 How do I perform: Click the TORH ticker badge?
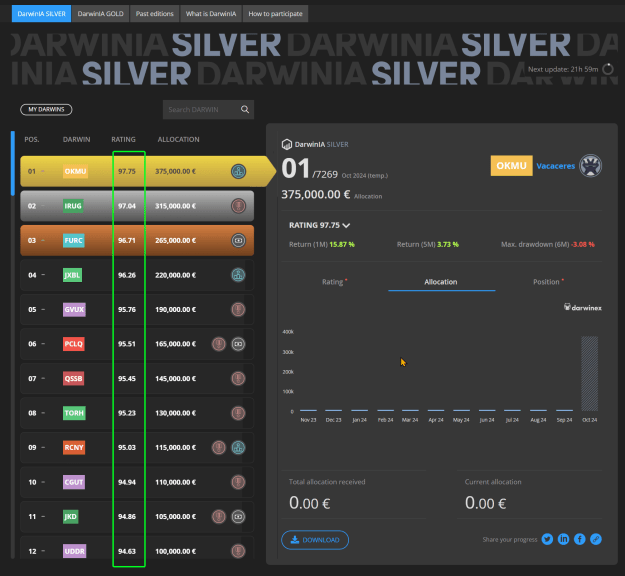74,413
